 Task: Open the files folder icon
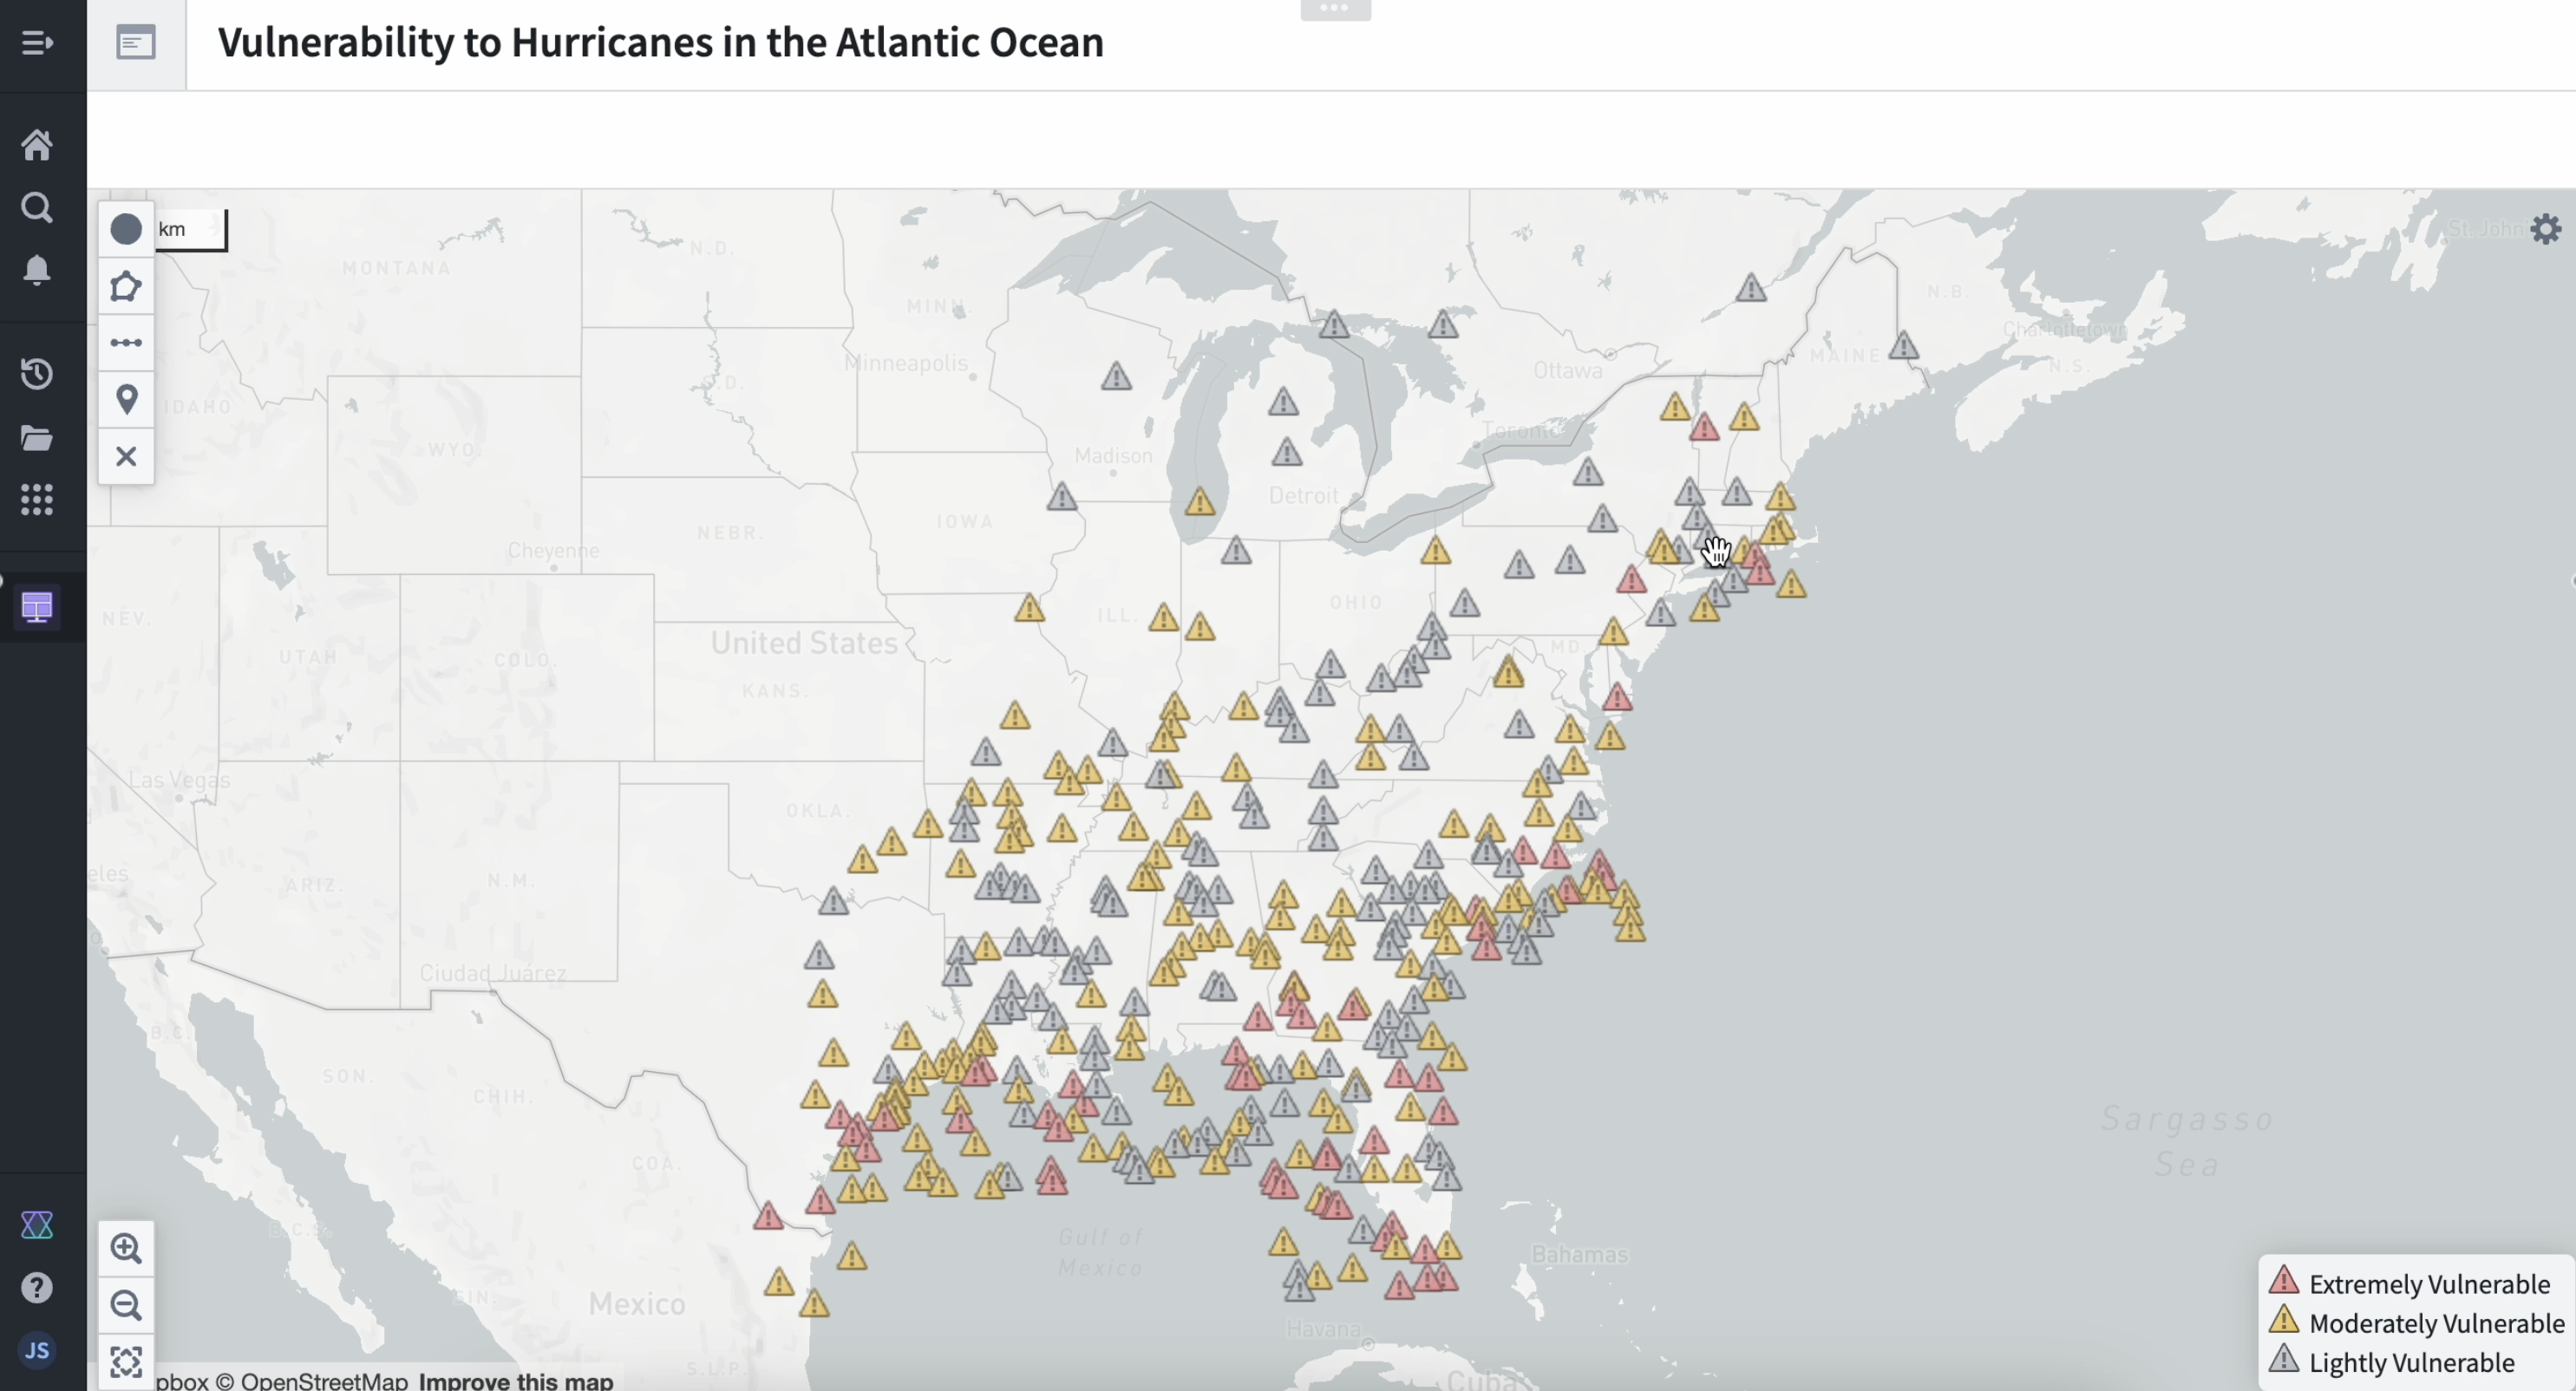37,438
